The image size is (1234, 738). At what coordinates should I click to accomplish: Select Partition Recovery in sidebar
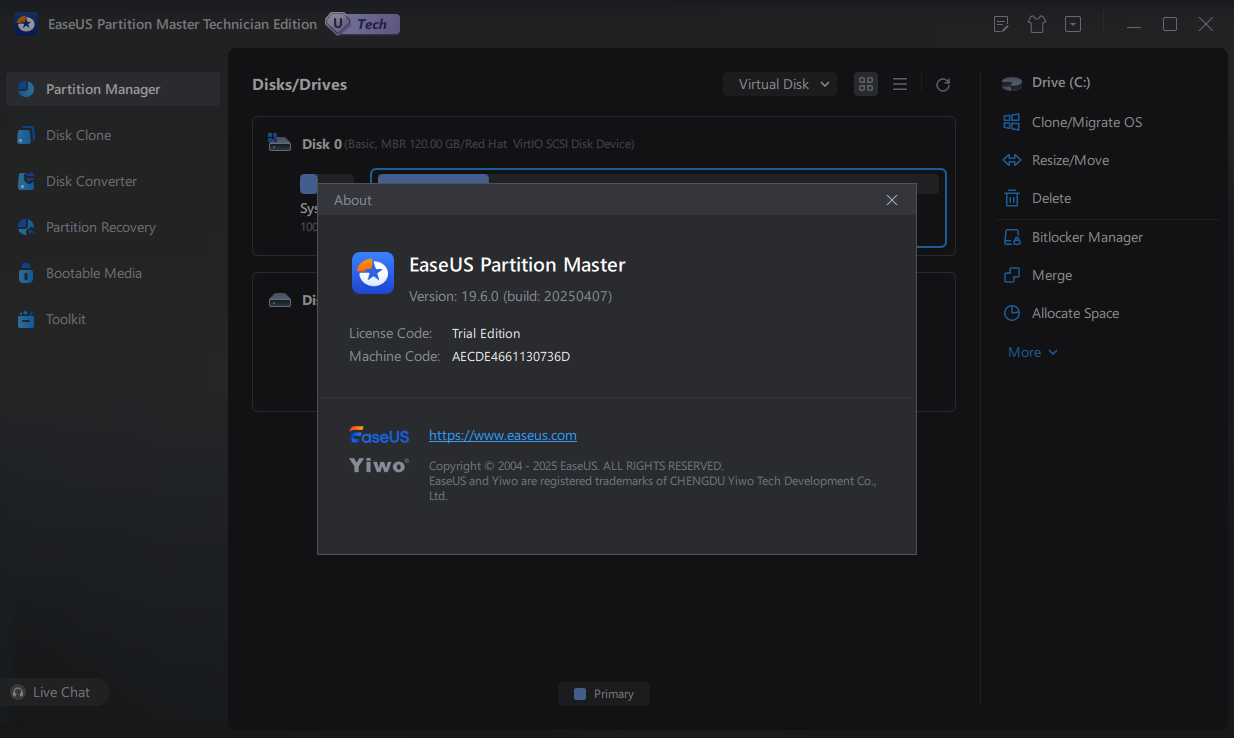100,227
